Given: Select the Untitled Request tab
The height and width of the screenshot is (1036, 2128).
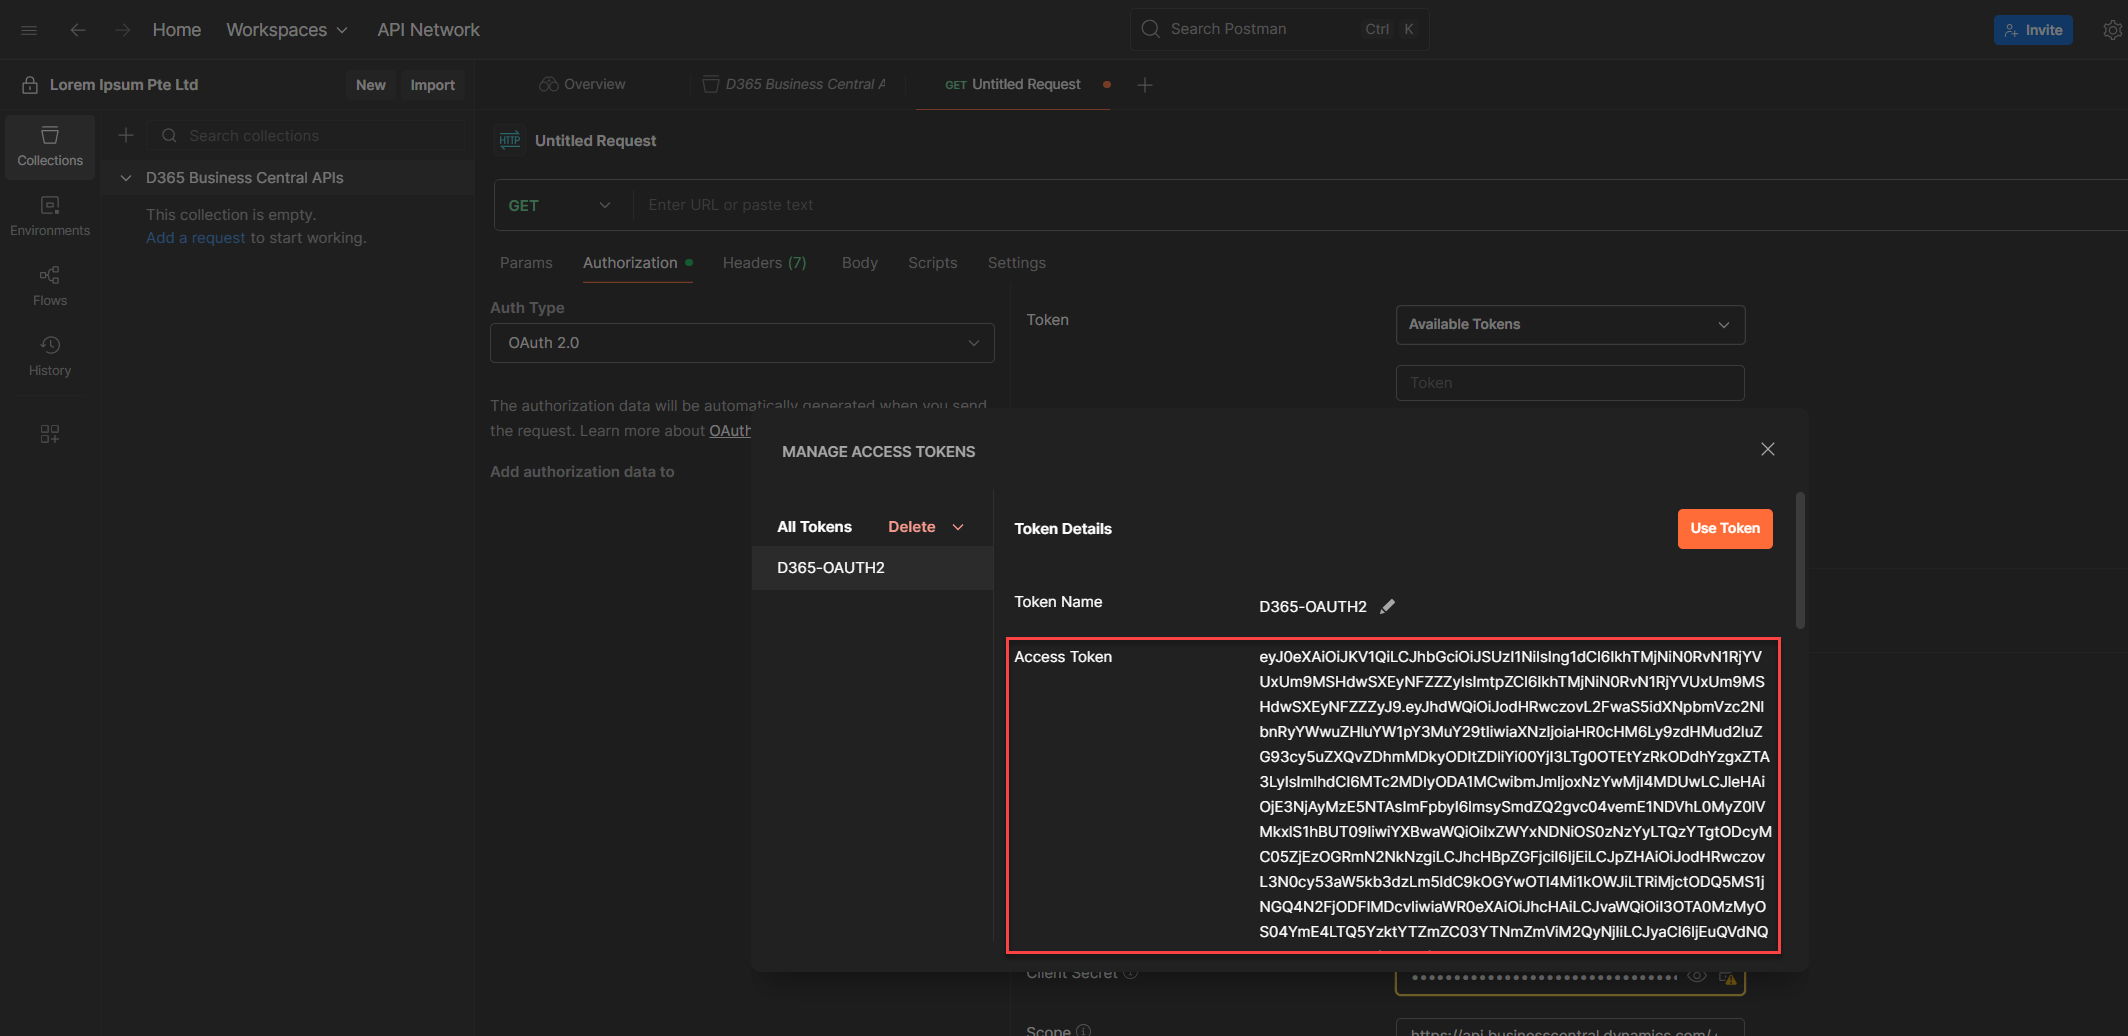Looking at the screenshot, I should click(1013, 85).
